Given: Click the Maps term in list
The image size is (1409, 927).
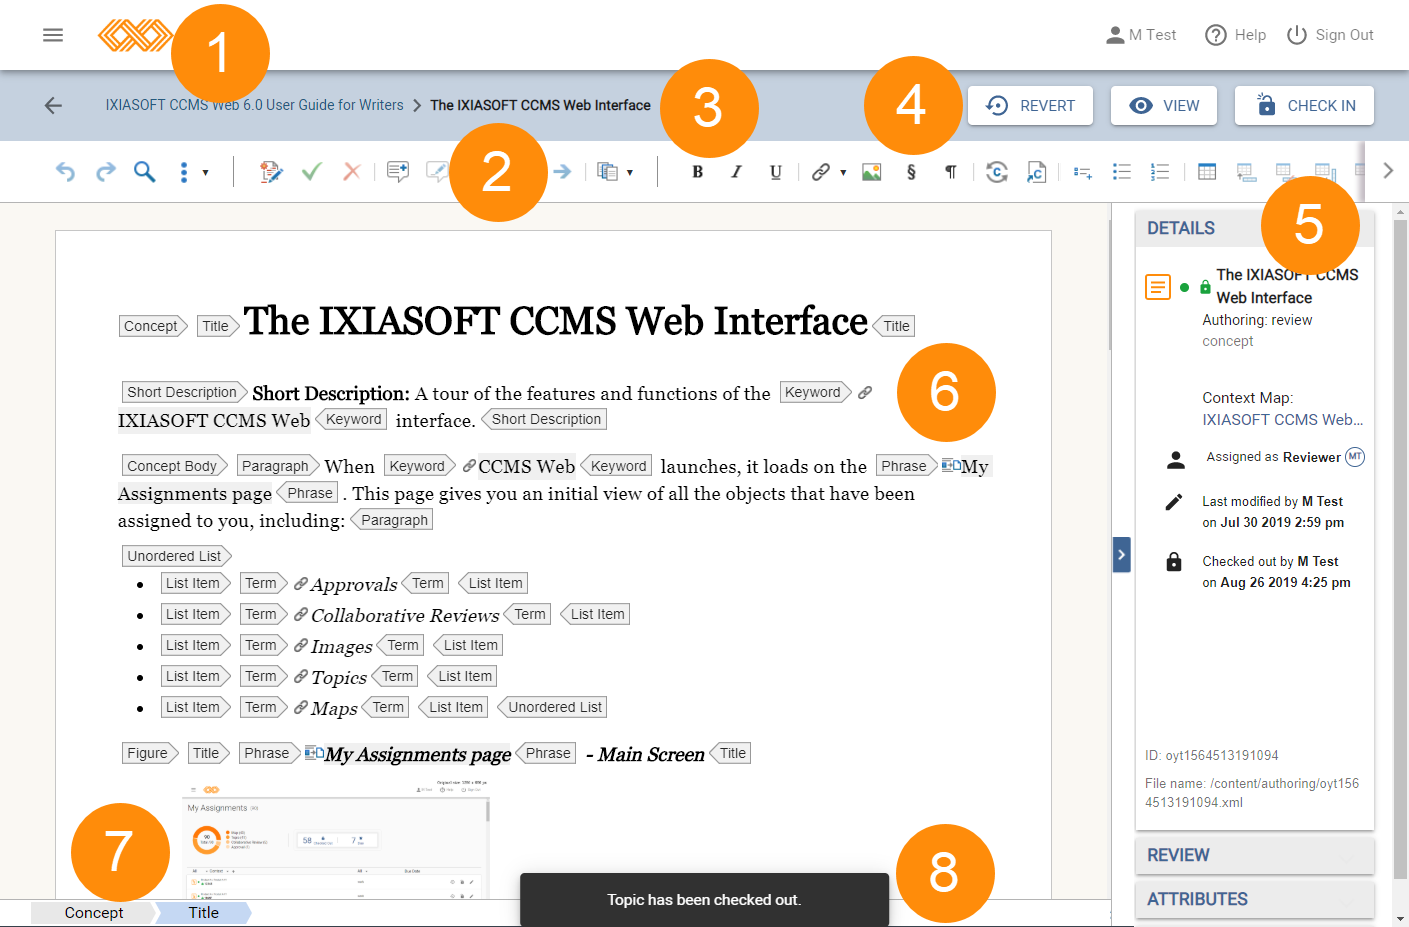Looking at the screenshot, I should coord(334,708).
